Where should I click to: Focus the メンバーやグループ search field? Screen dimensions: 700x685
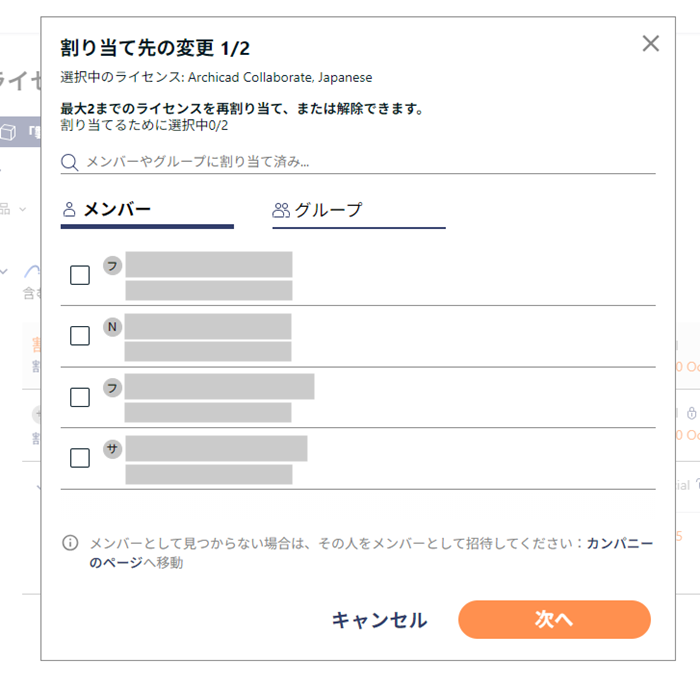point(358,162)
